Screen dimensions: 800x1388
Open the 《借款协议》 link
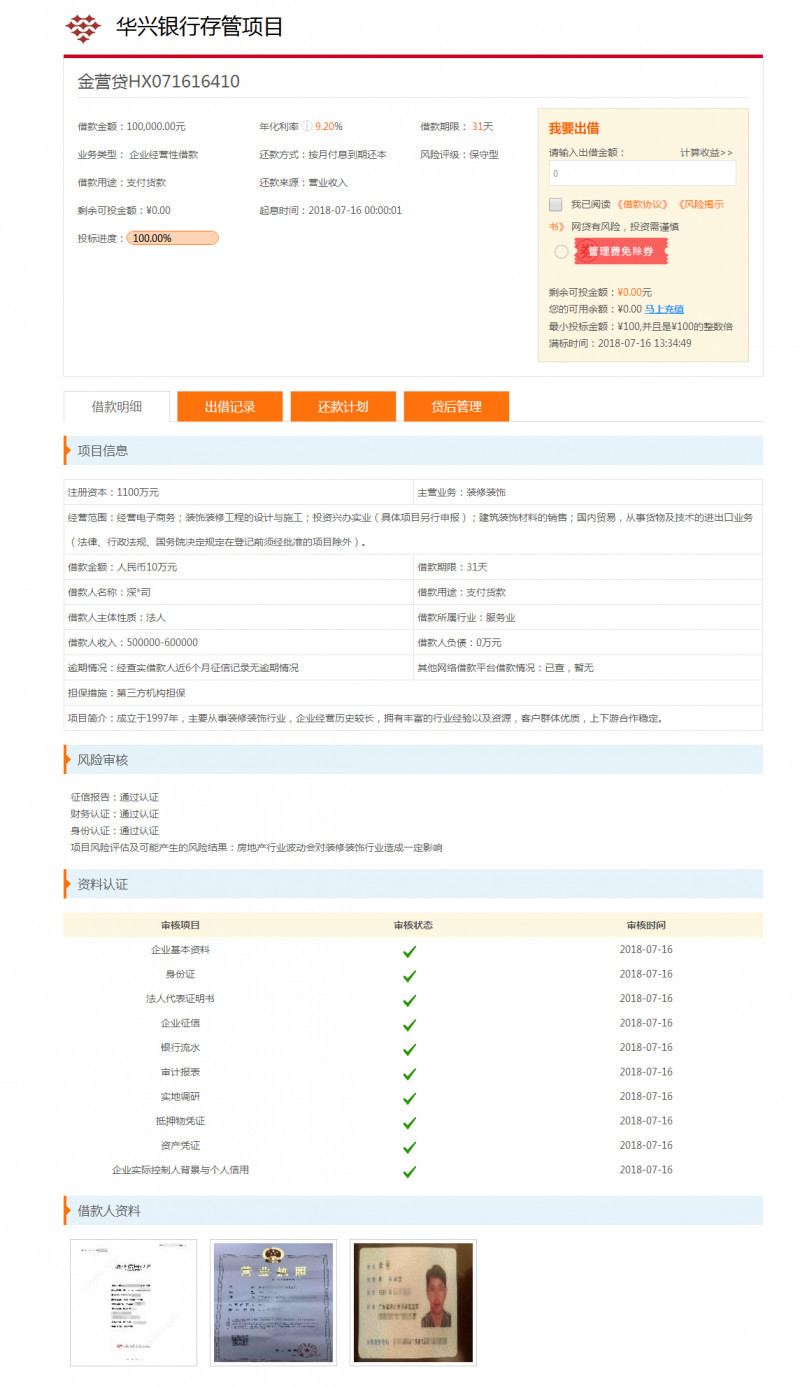(x=643, y=204)
